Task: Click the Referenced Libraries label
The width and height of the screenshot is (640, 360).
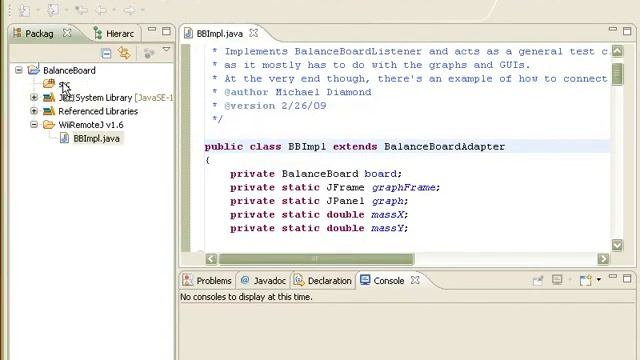Action: tap(98, 111)
